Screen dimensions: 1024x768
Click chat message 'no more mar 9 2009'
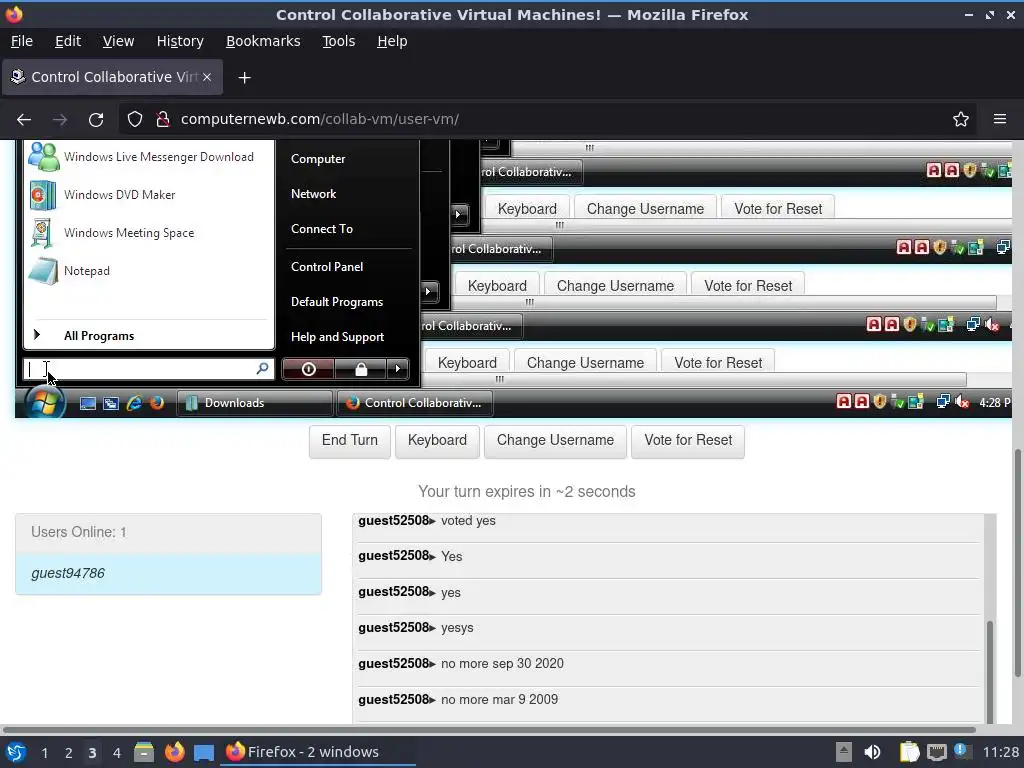coord(499,699)
